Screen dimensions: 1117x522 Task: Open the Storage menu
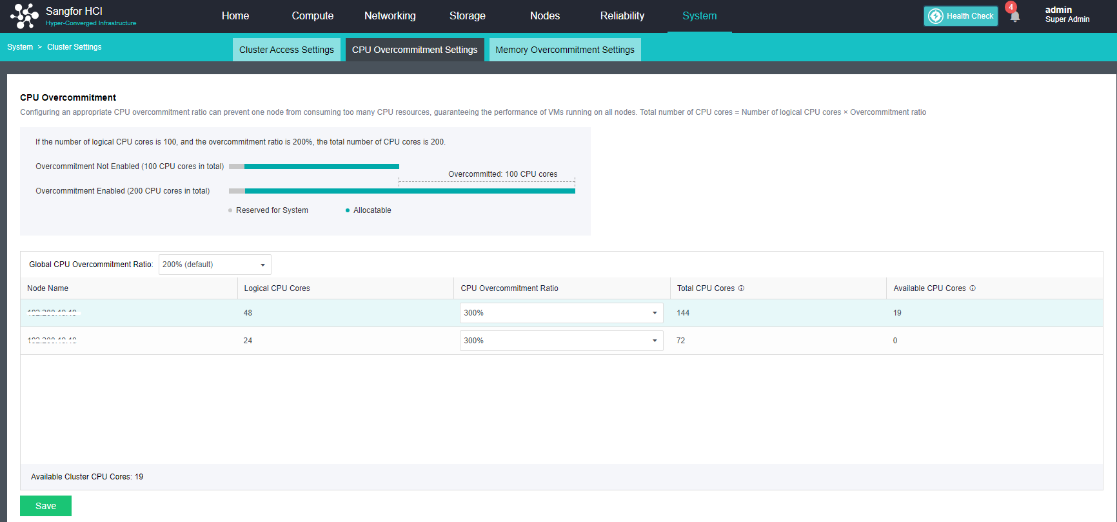coord(467,16)
